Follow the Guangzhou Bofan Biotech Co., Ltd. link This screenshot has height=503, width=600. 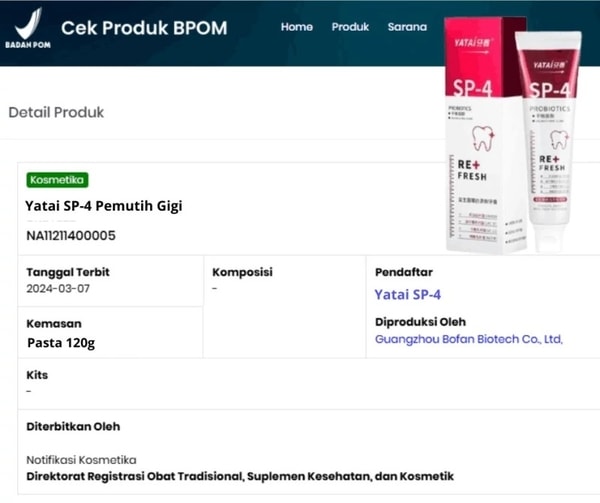[468, 339]
